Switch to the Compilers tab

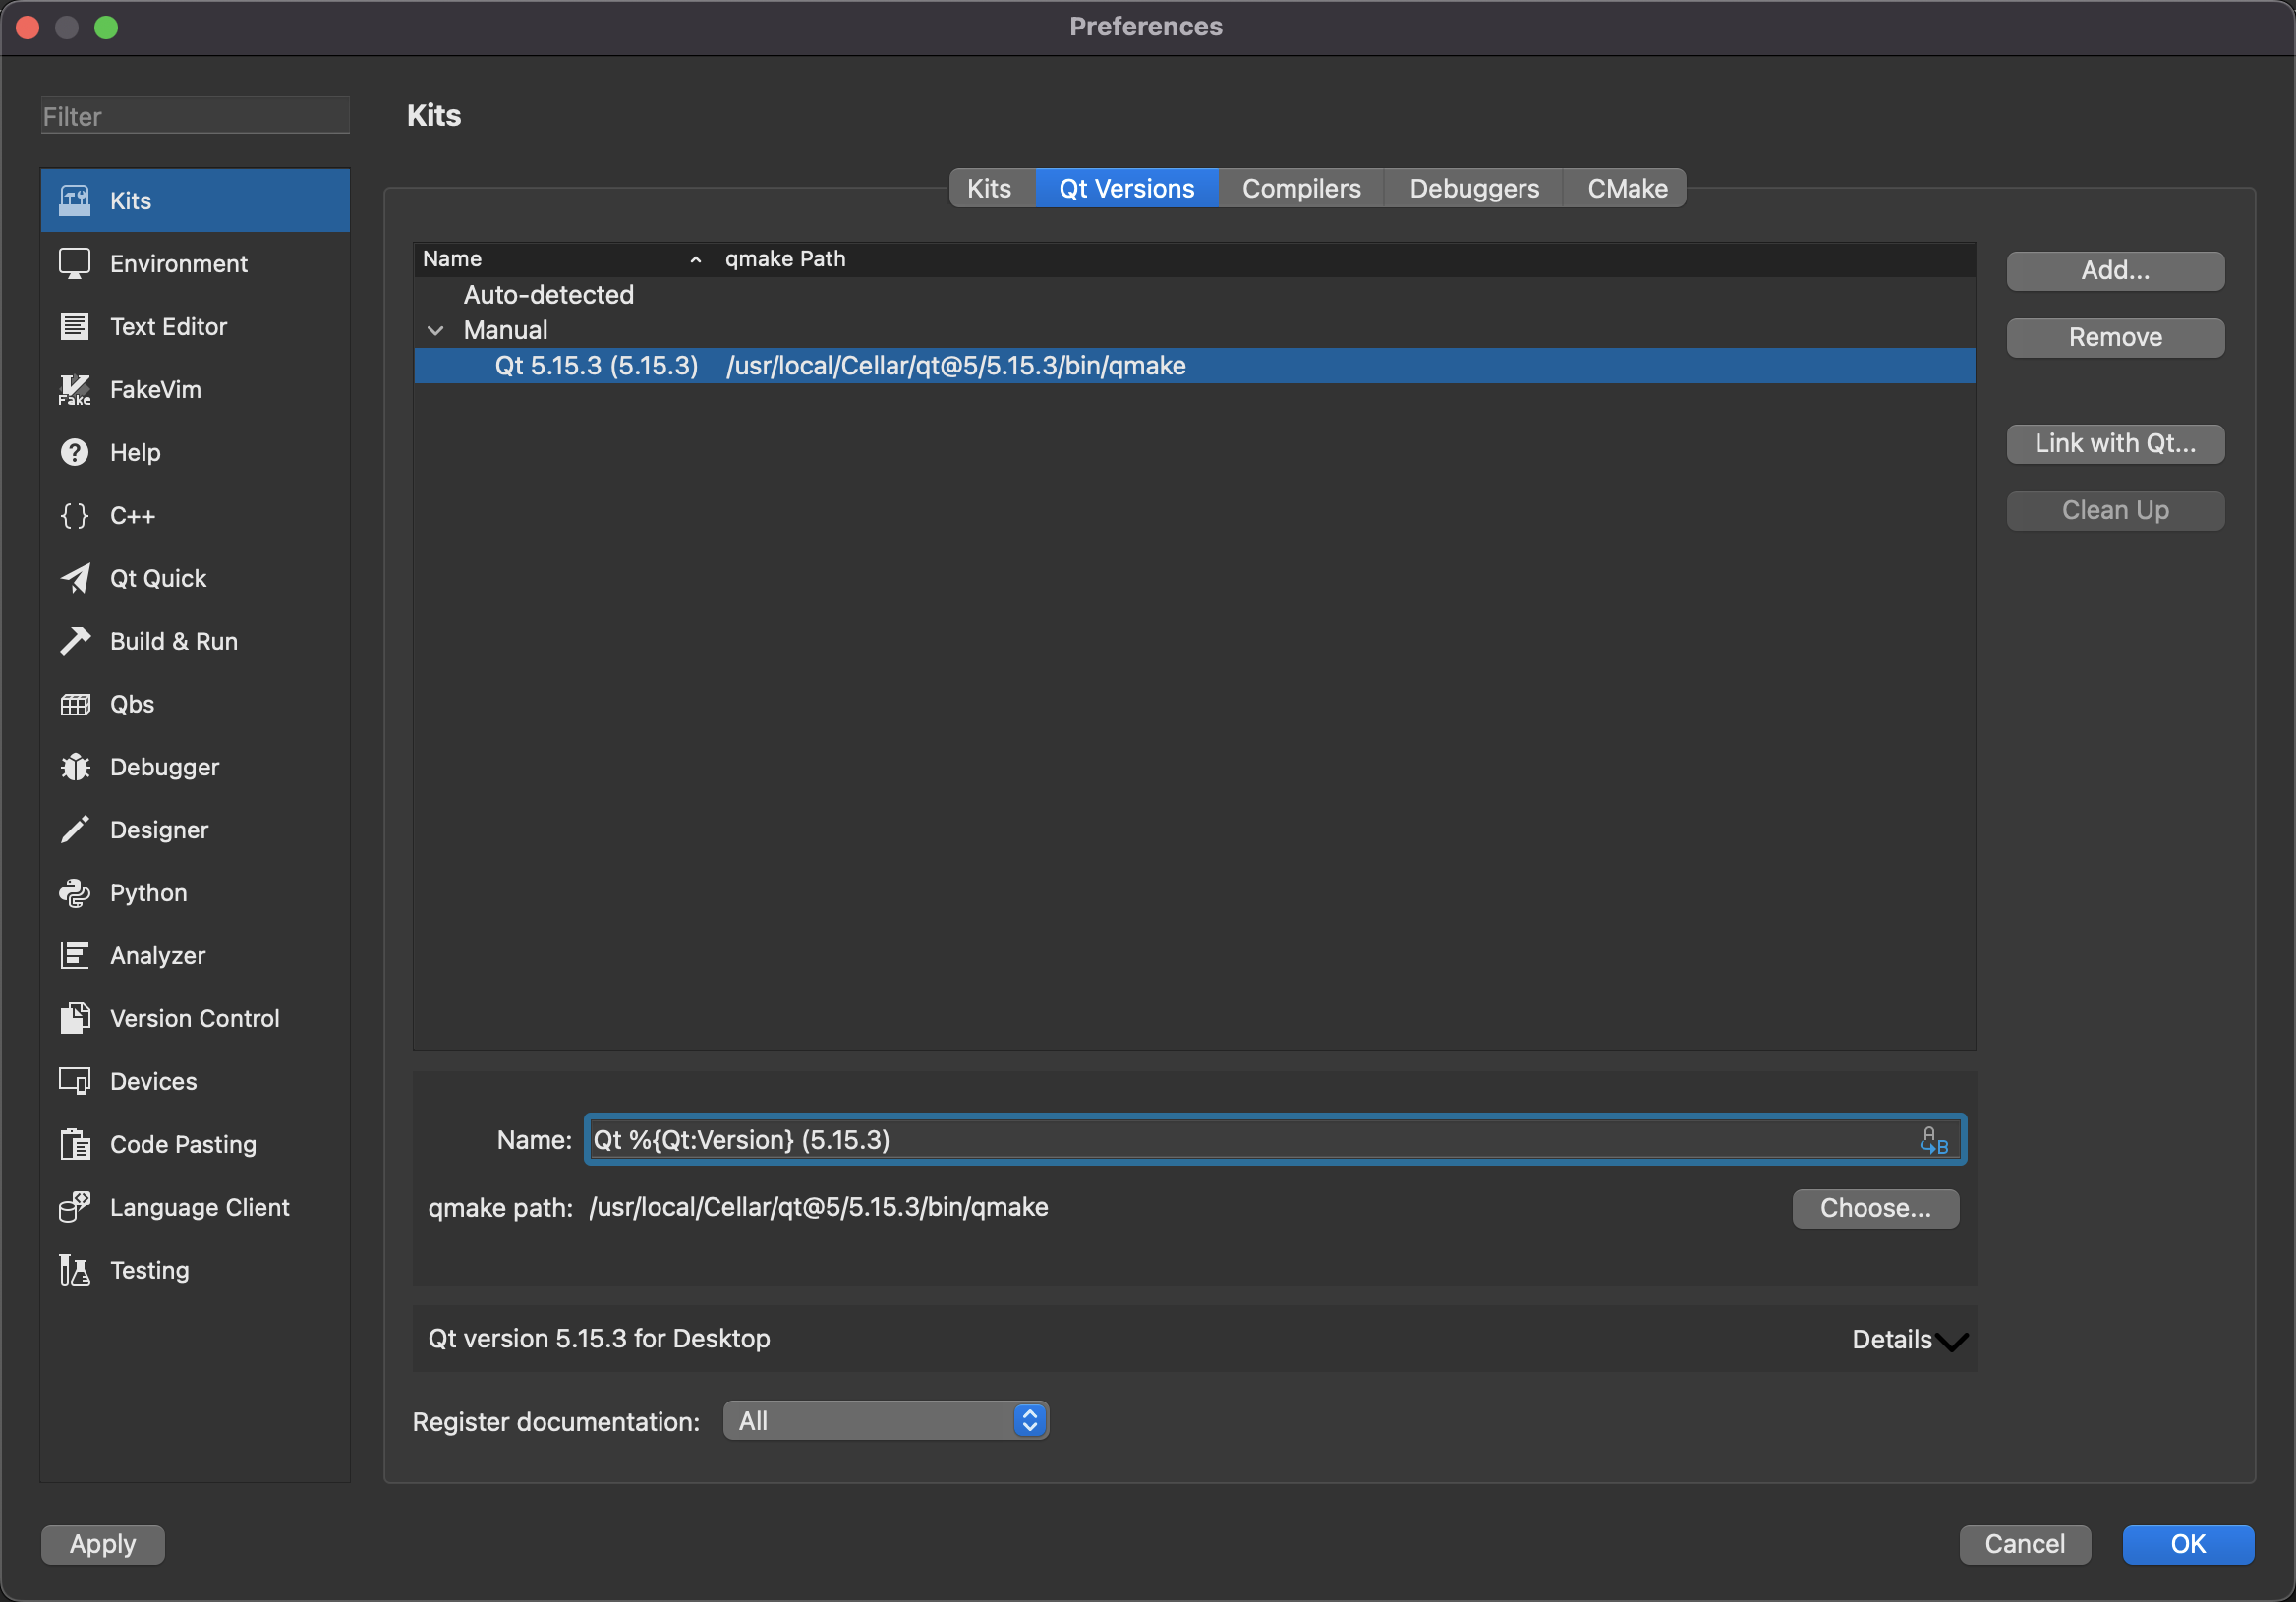pos(1300,189)
